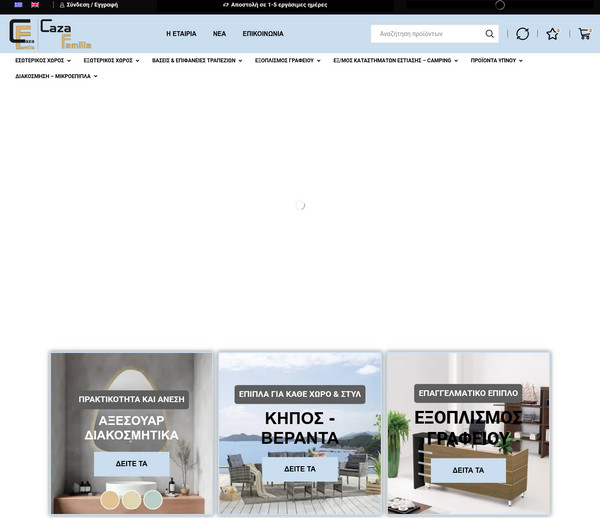Open the ΑΞΕΣΟΥΑΡ ΔΙΑΚΟΣΜΗΤΙΚΑ heading

click(x=132, y=428)
